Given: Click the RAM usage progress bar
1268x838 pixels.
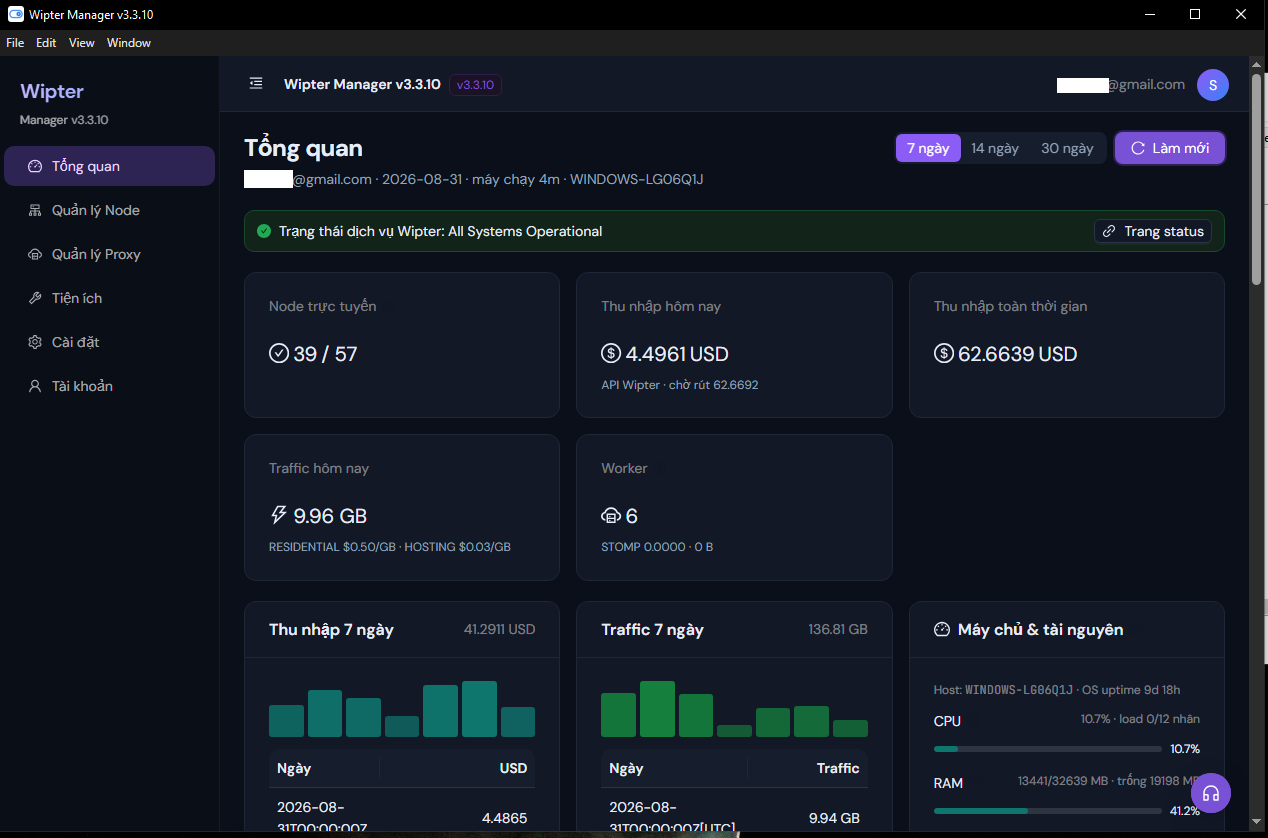Looking at the screenshot, I should 1047,810.
